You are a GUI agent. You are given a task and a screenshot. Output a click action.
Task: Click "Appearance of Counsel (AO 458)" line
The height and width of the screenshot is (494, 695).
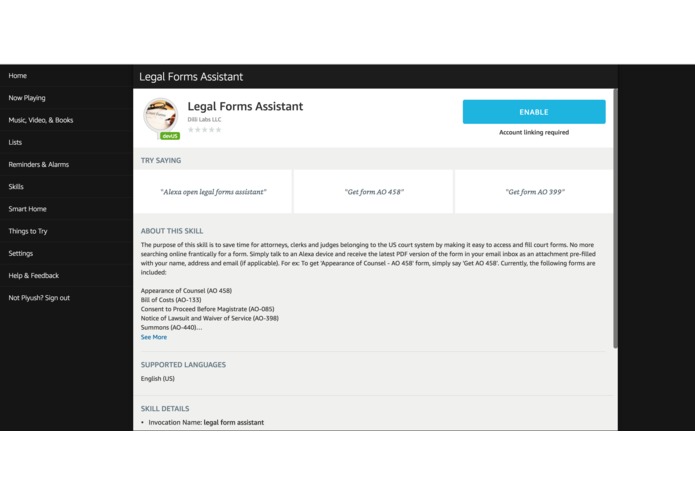[186, 291]
